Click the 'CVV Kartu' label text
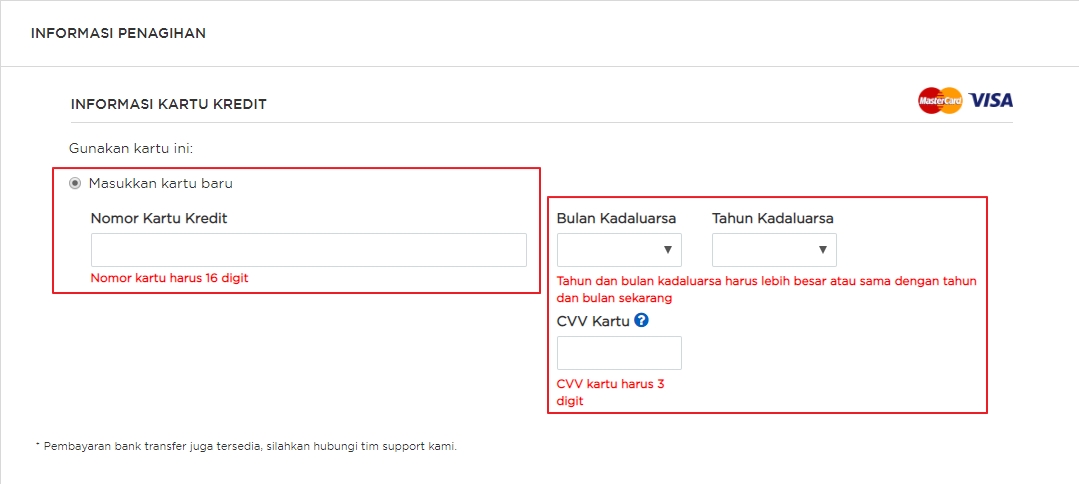 coord(593,321)
